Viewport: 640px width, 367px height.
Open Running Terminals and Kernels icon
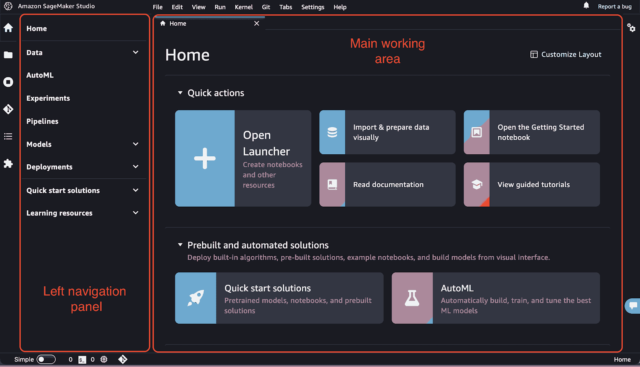click(x=8, y=82)
